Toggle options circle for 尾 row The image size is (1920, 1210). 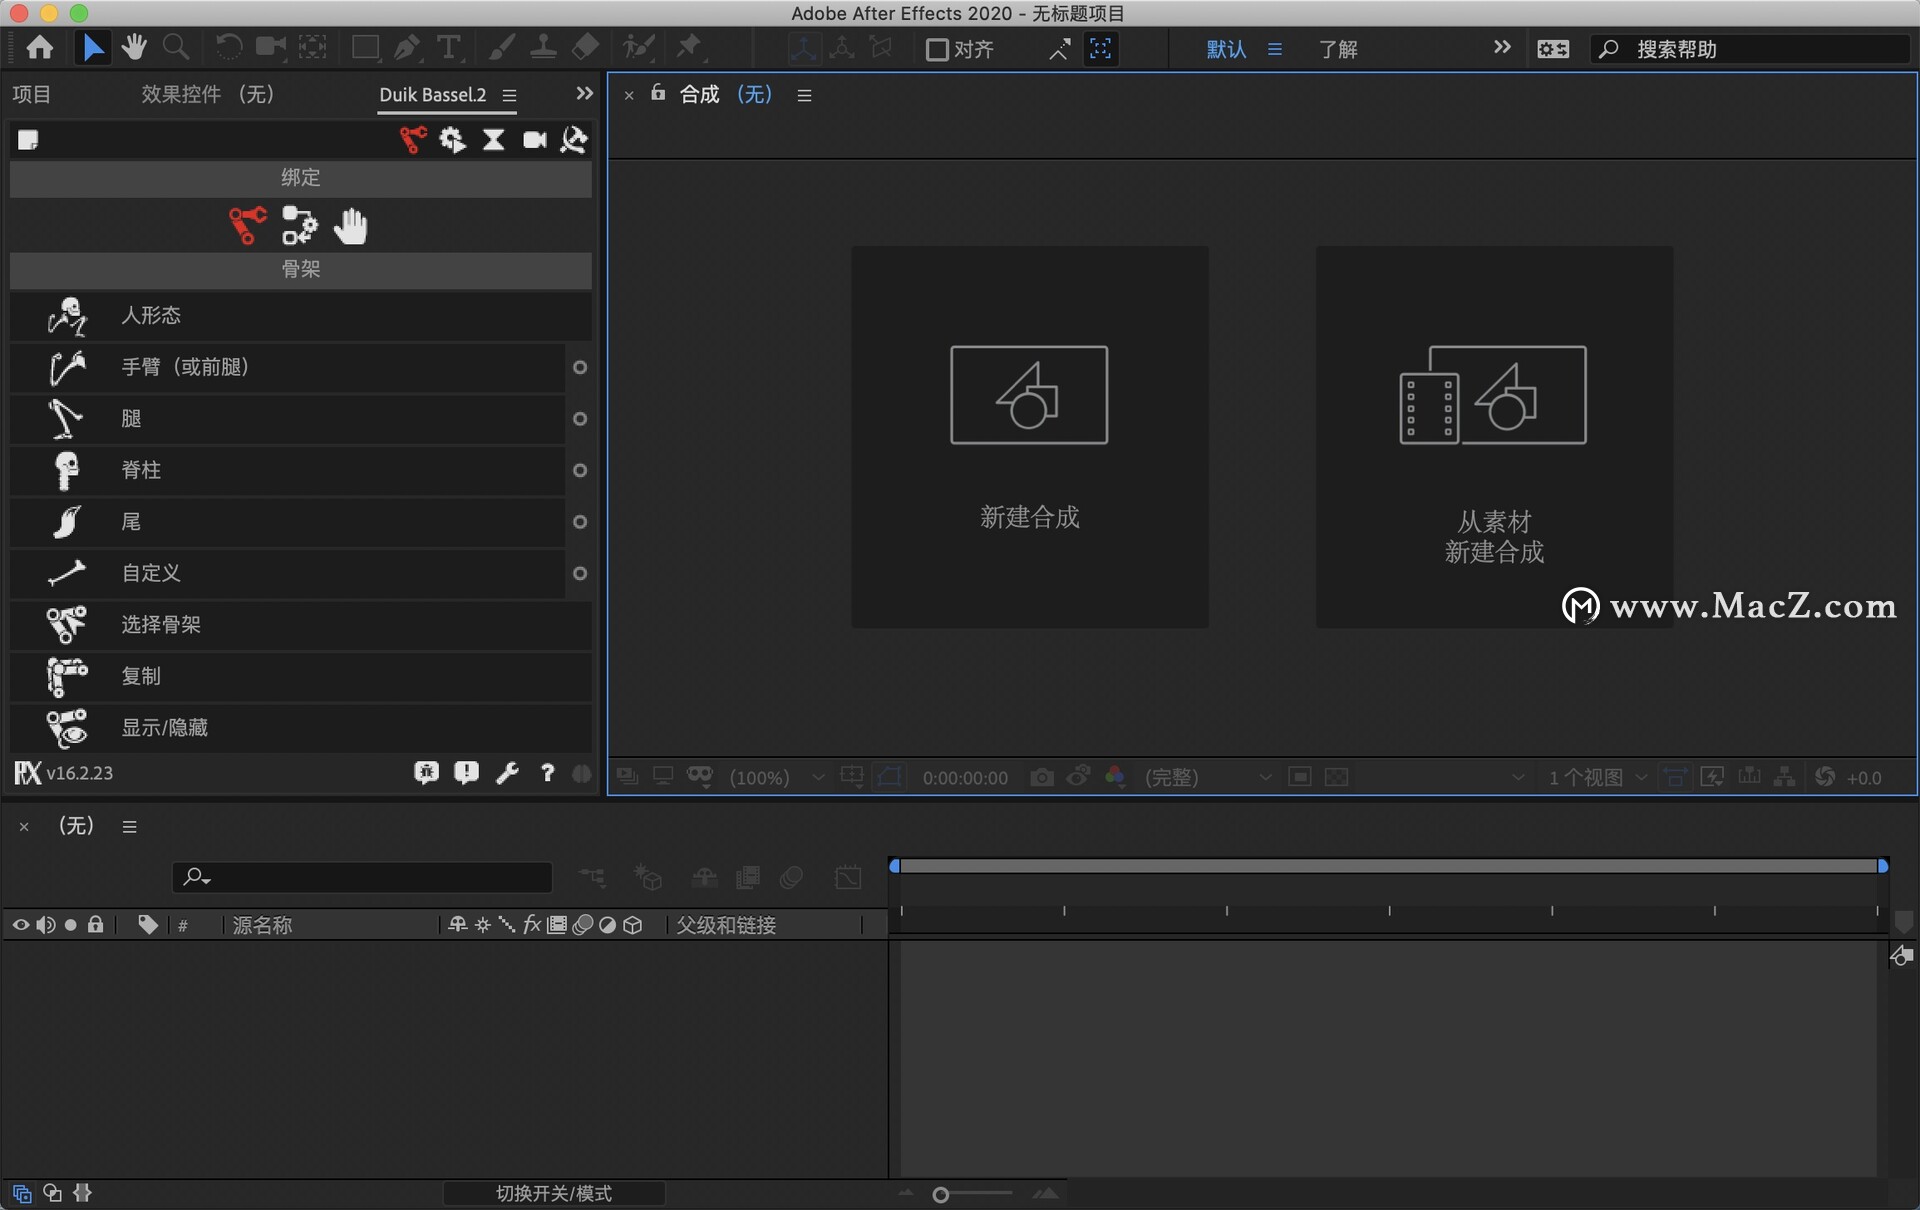[x=580, y=522]
